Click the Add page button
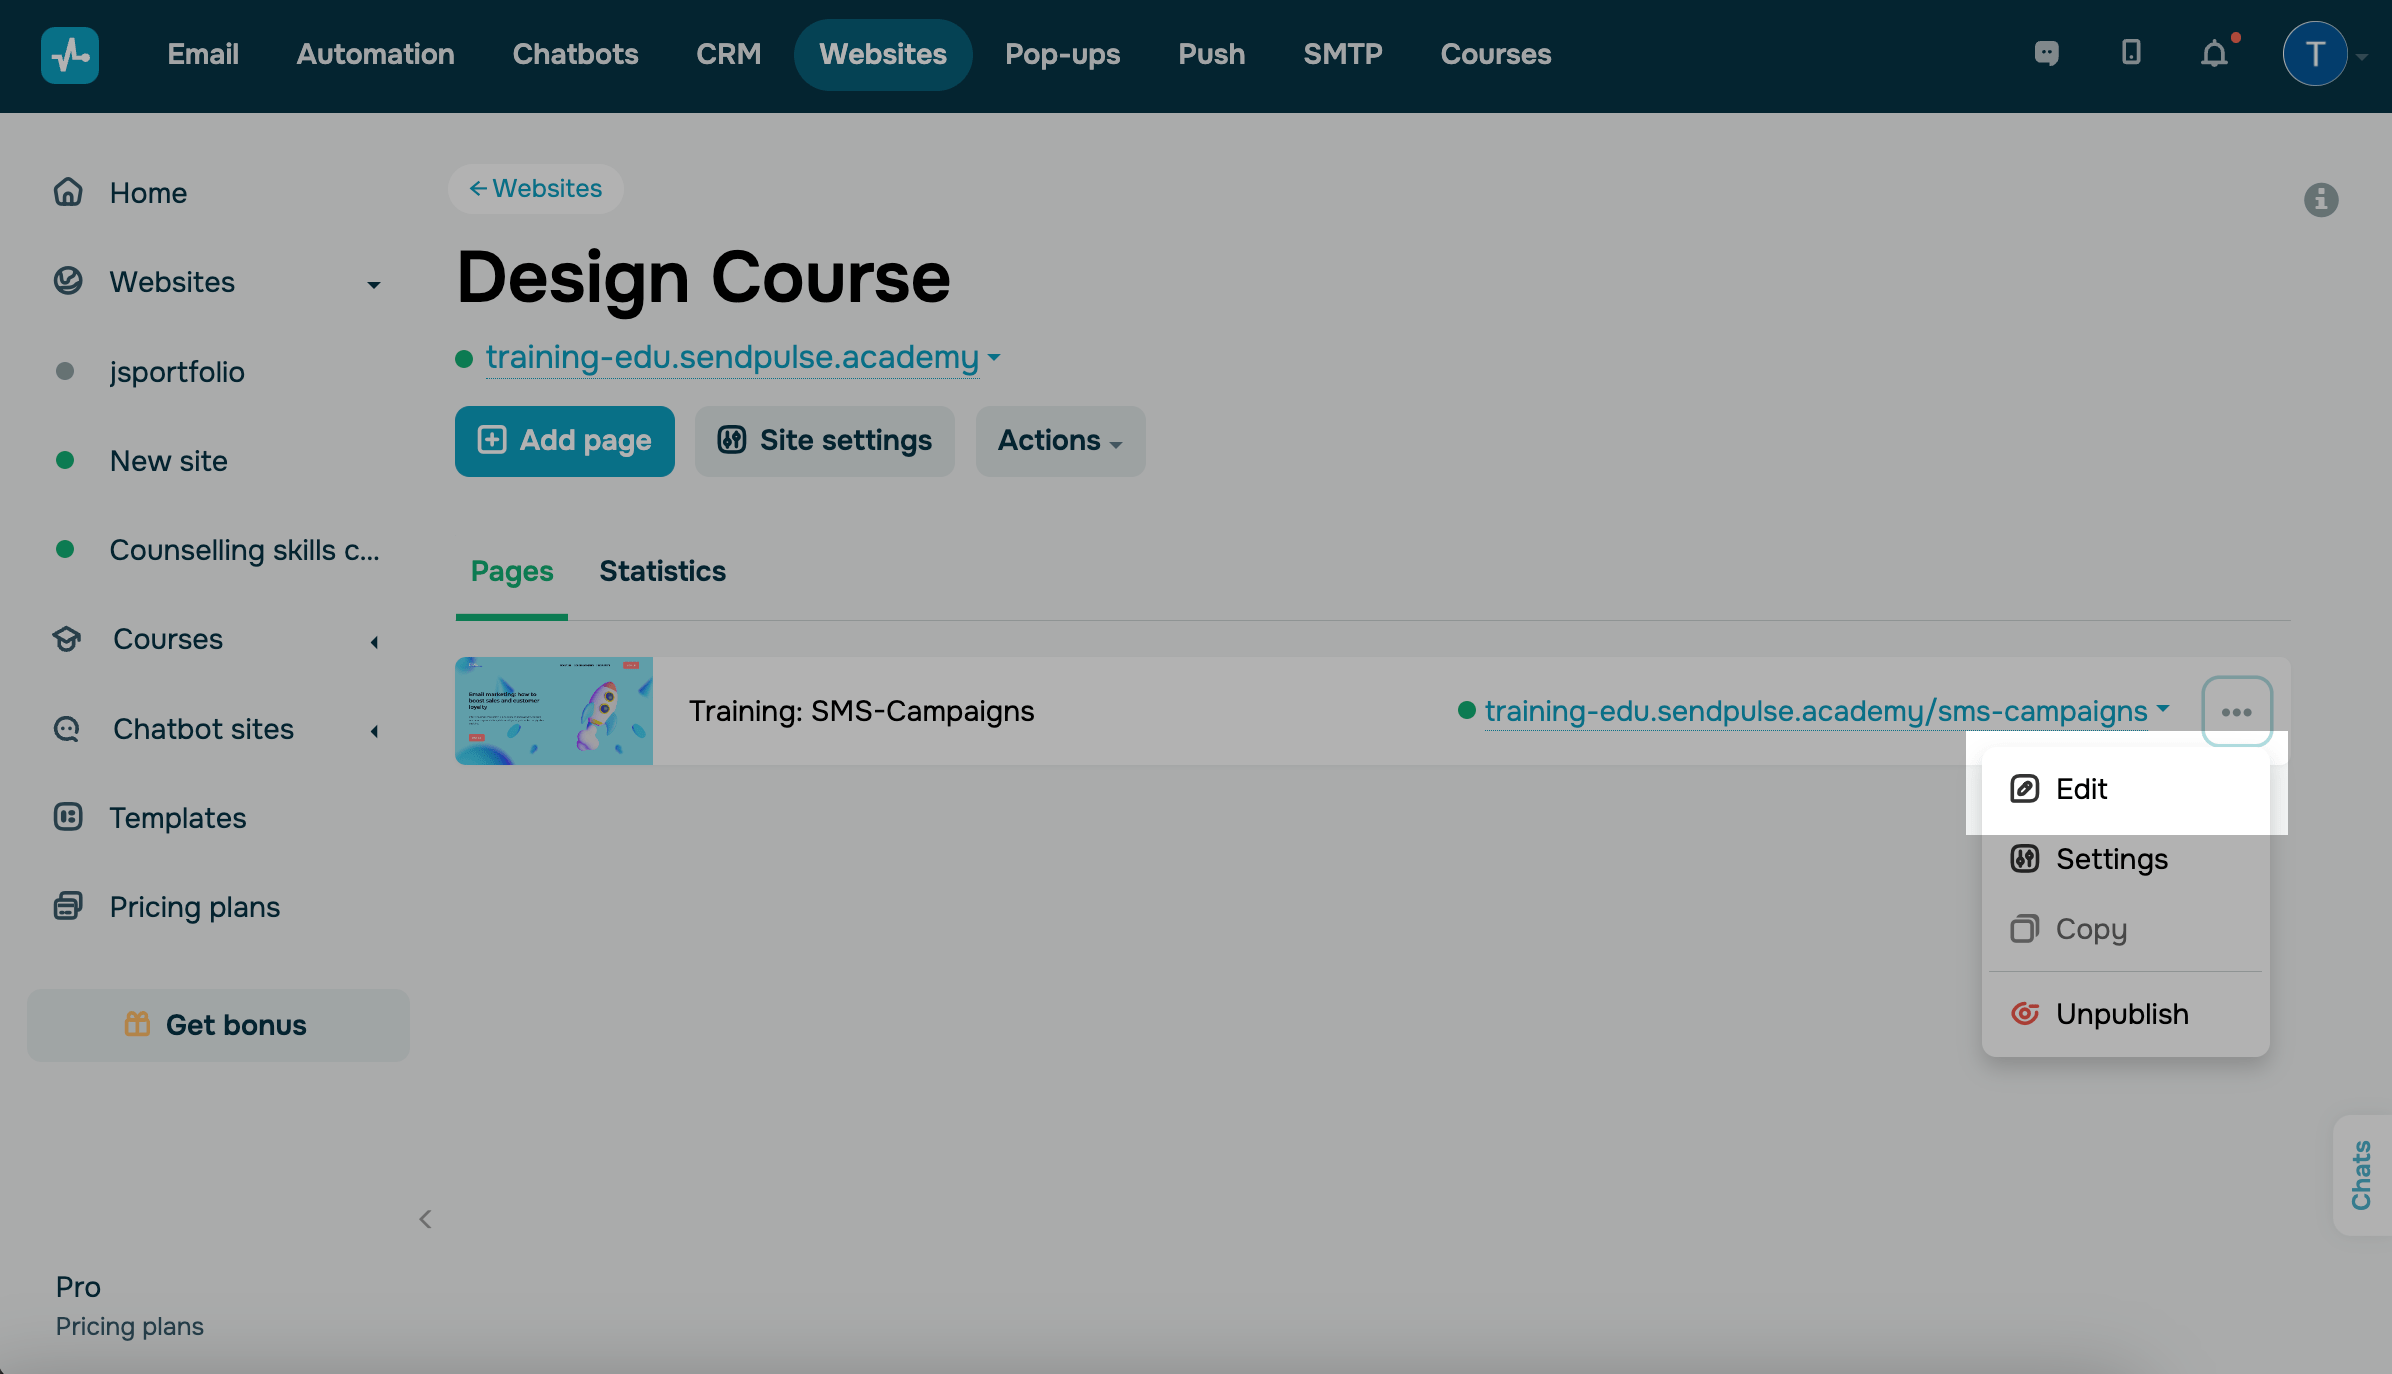This screenshot has width=2392, height=1374. coord(564,441)
